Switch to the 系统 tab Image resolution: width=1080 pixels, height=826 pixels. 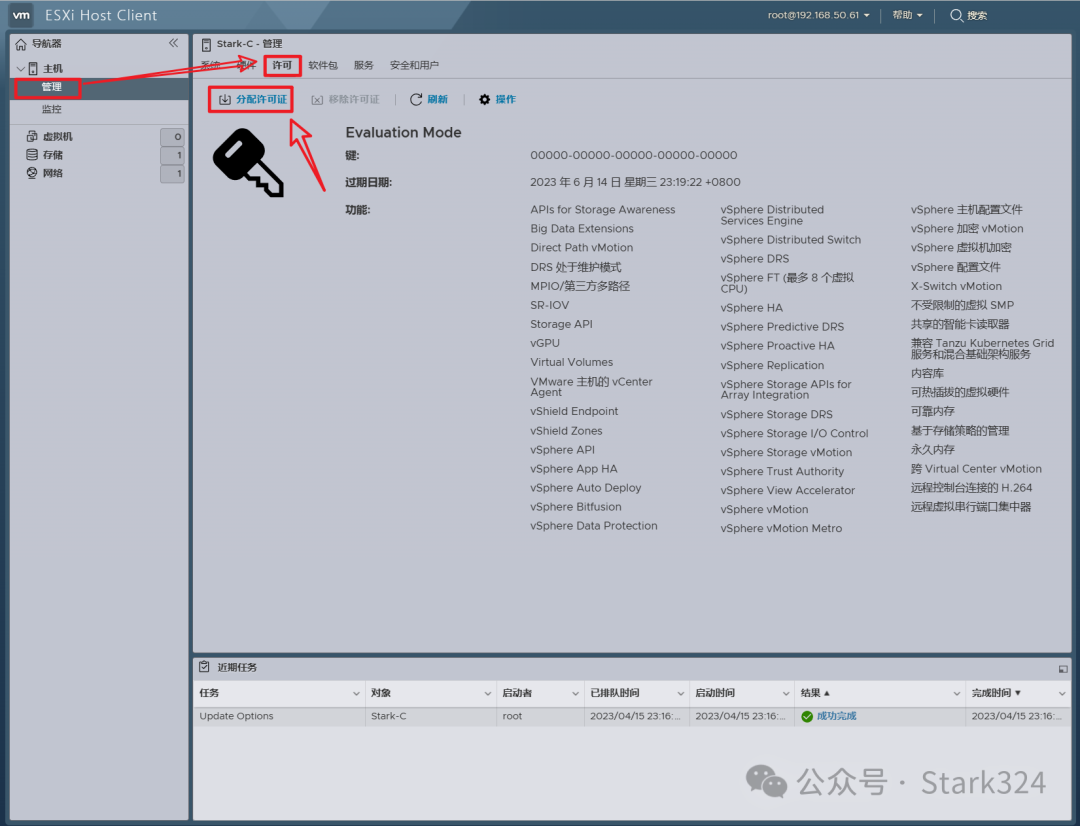click(x=210, y=65)
